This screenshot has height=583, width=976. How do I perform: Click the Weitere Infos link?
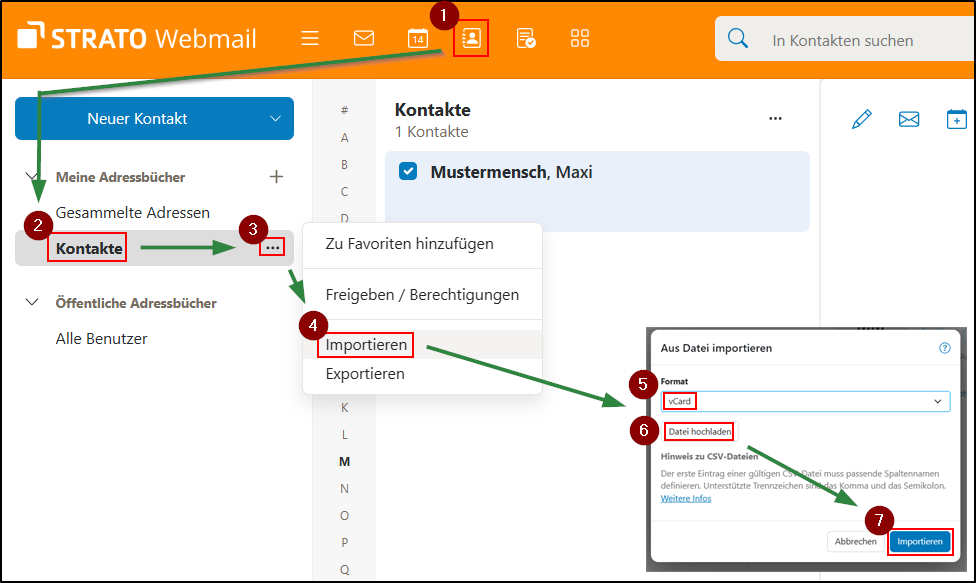(686, 498)
